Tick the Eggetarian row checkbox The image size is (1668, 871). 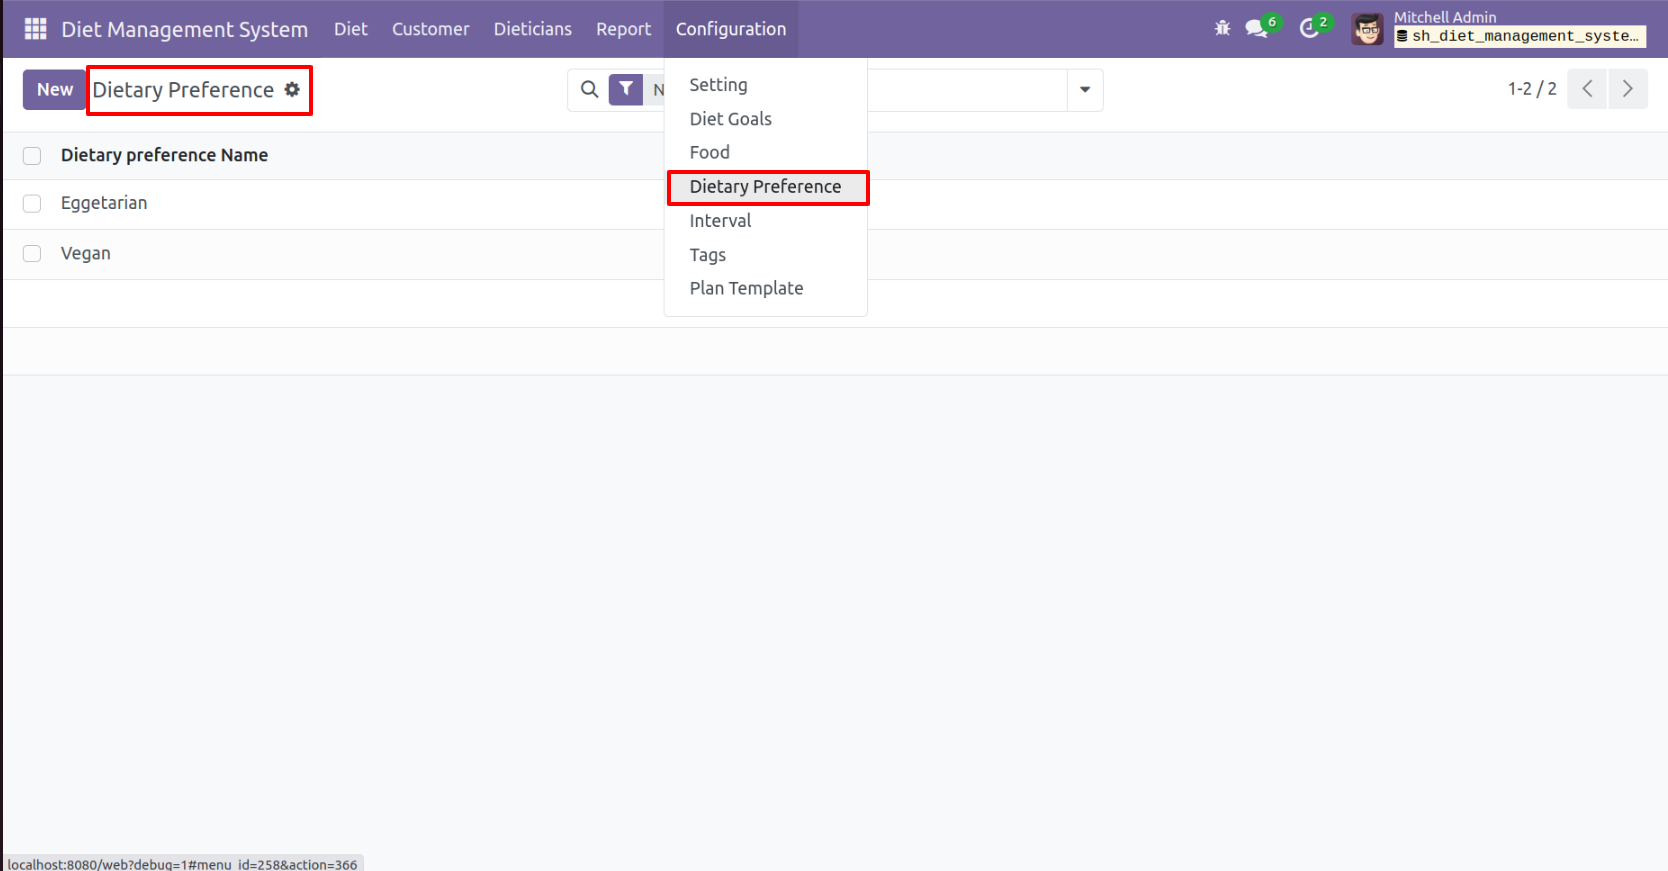(x=32, y=204)
